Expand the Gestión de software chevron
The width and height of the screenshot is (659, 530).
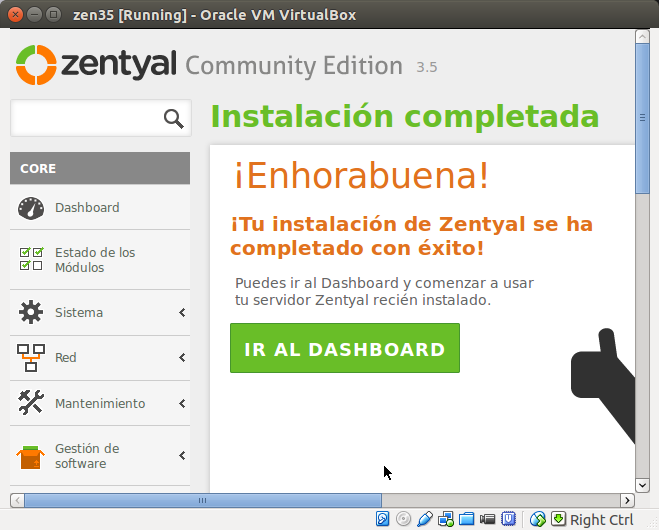coord(182,456)
